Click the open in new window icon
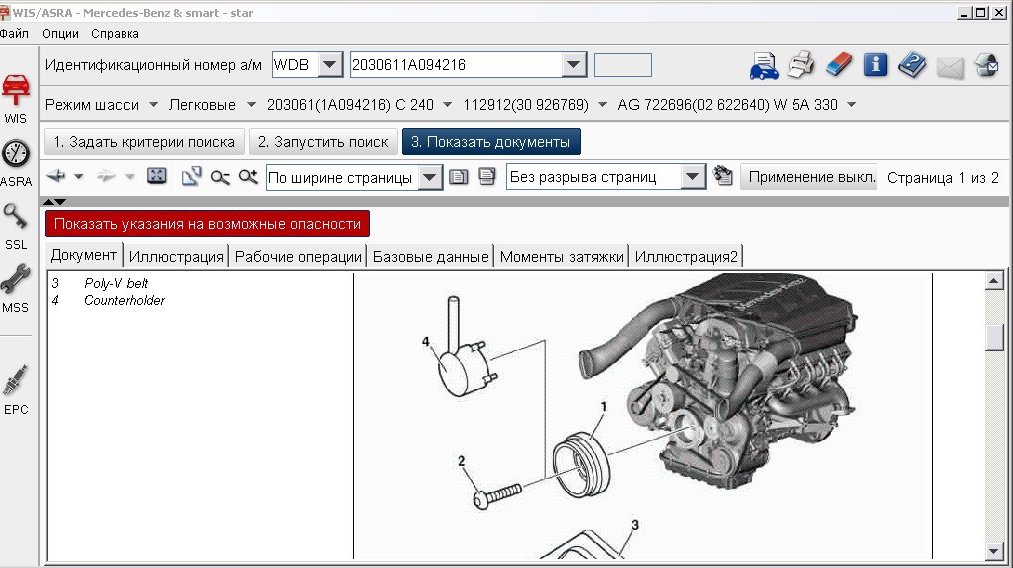This screenshot has height=568, width=1013. coord(191,176)
